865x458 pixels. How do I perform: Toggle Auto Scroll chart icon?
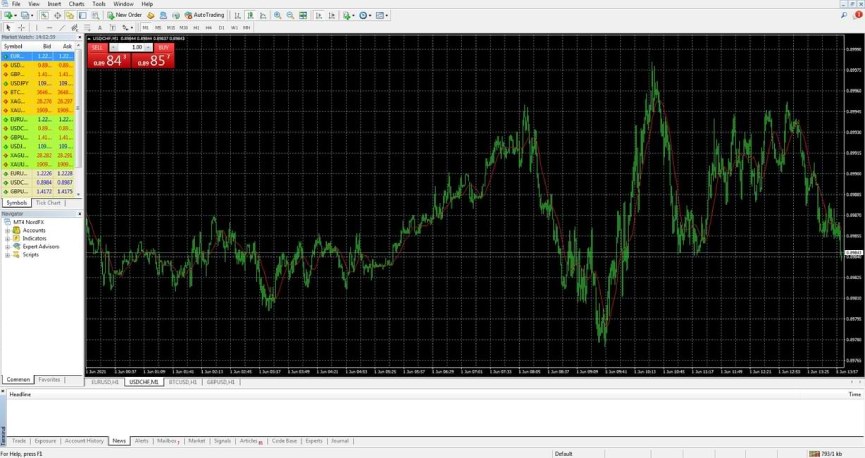(x=319, y=15)
